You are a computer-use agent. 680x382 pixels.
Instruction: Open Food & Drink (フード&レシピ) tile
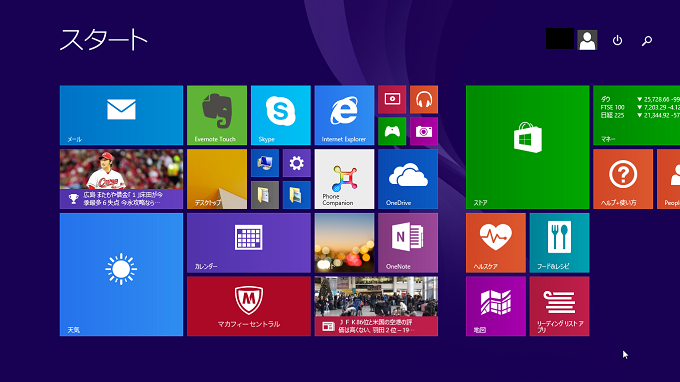coord(559,243)
